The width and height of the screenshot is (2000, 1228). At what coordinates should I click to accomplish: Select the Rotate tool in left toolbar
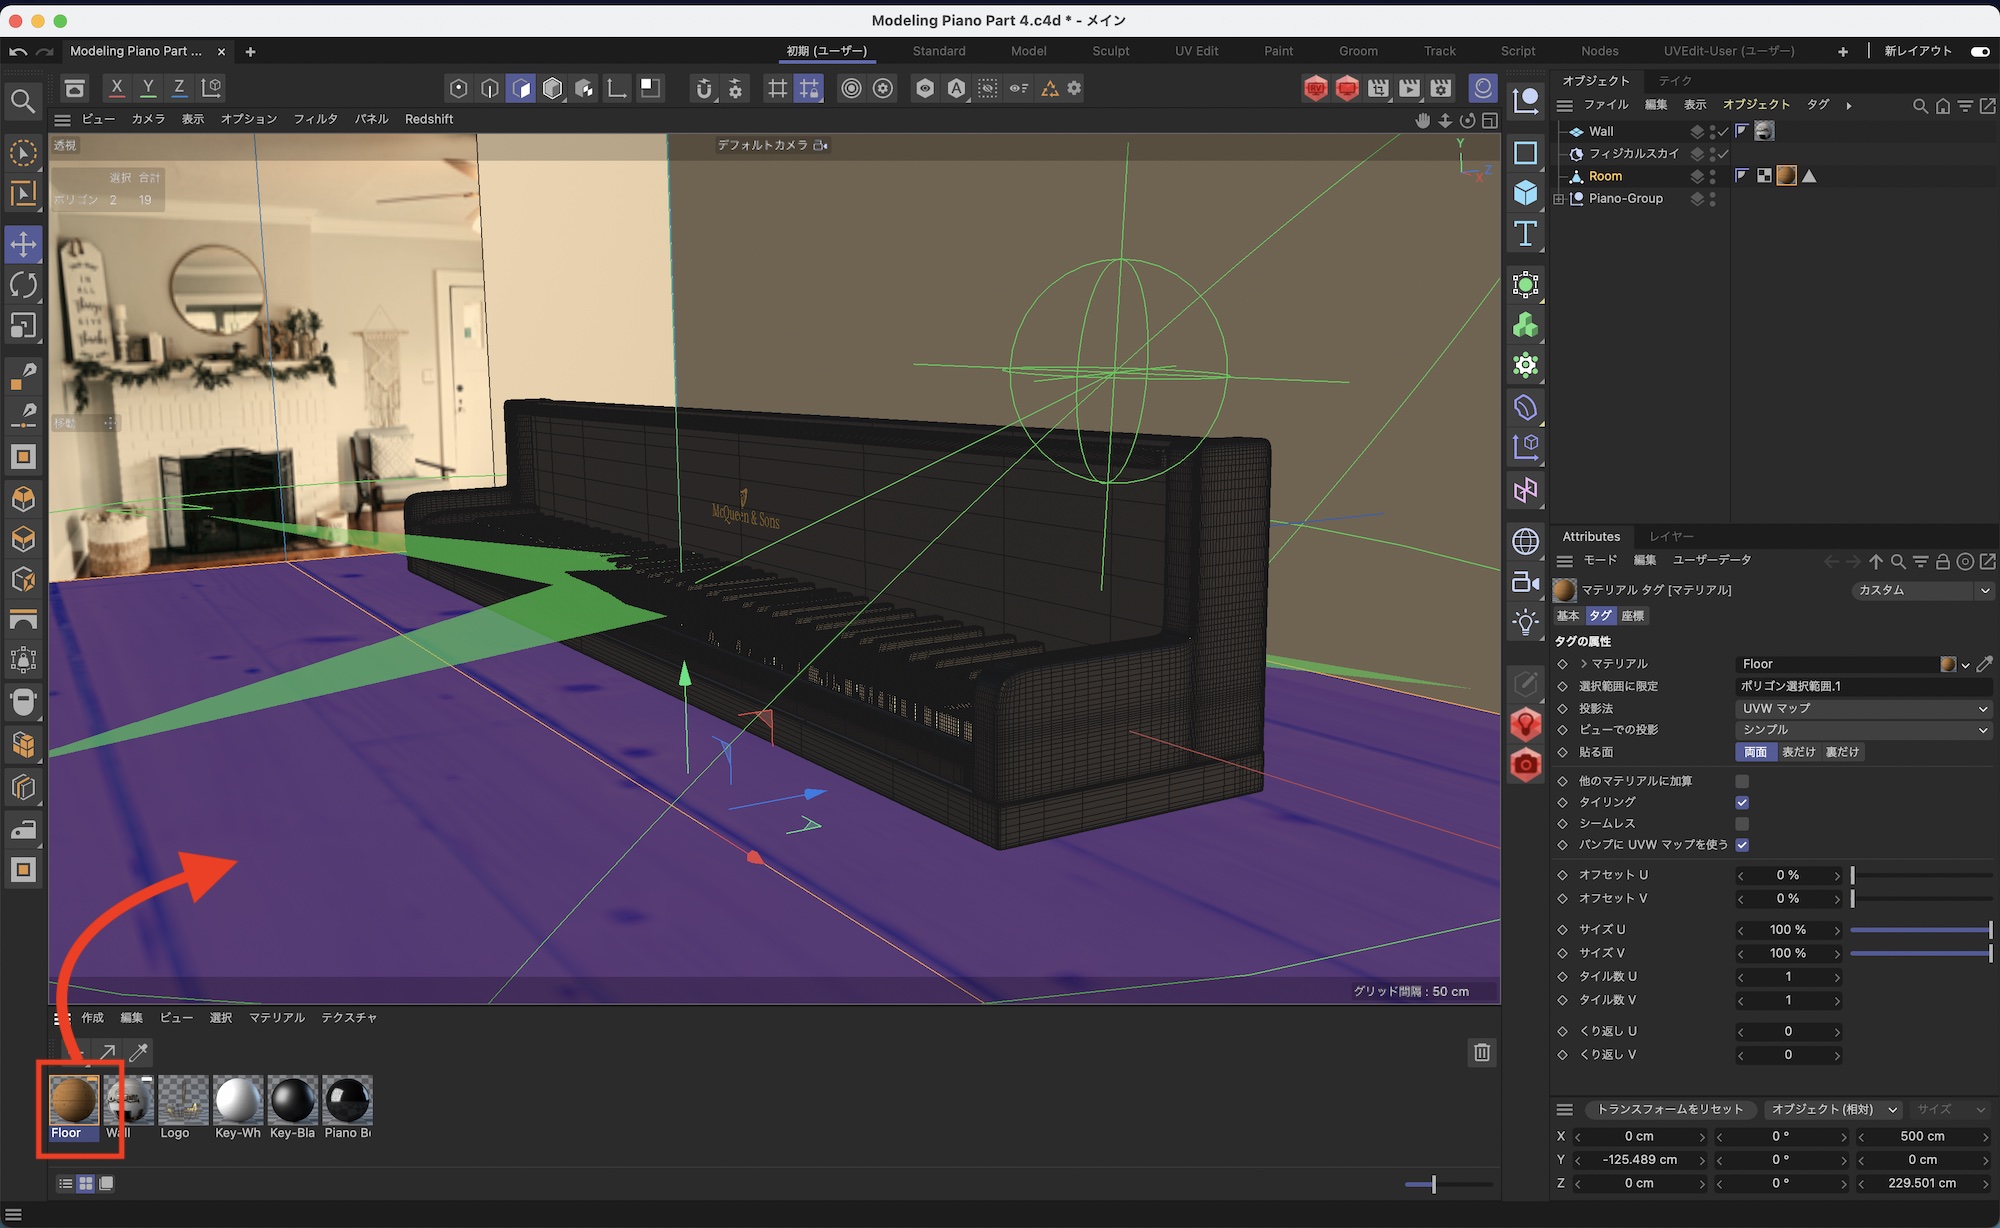tap(23, 285)
